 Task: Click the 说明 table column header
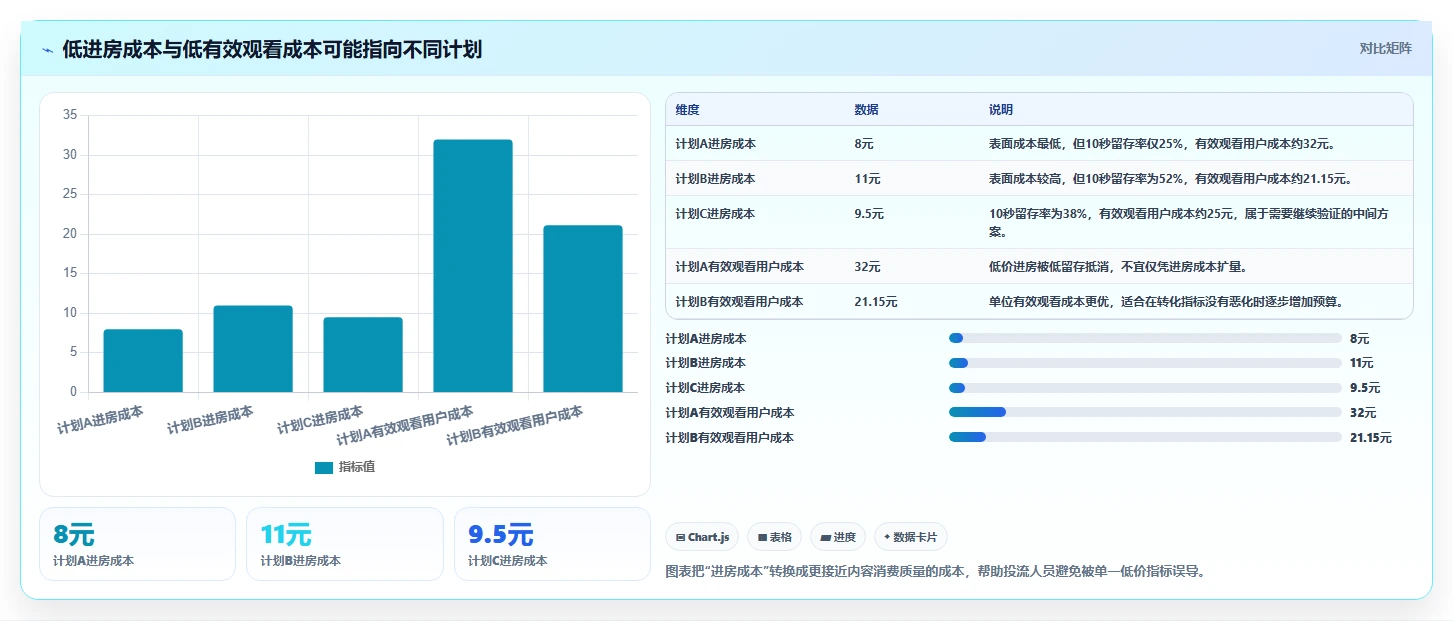pyautogui.click(x=1001, y=110)
